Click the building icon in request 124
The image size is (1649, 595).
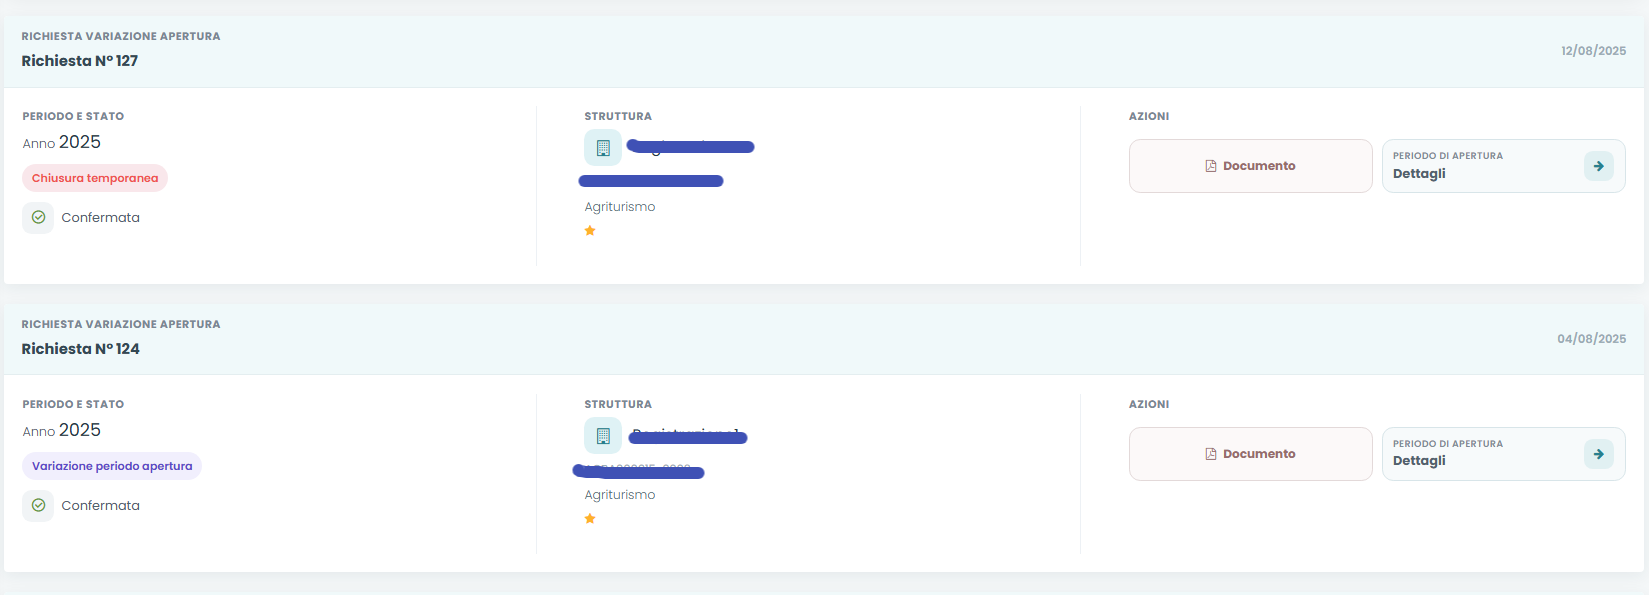point(603,436)
